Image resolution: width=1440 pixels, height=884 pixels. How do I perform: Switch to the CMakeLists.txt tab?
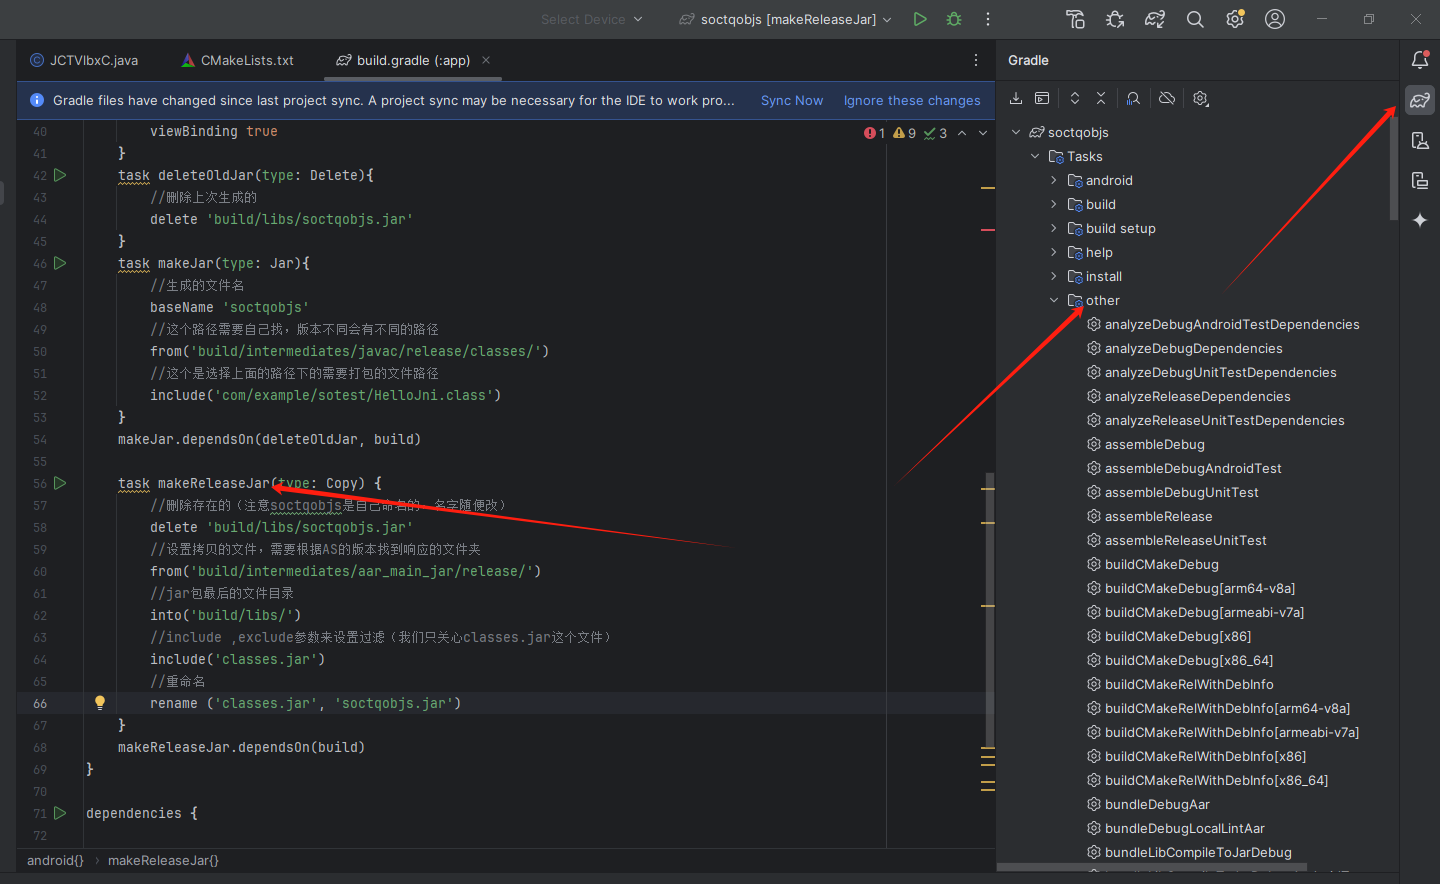pos(238,60)
